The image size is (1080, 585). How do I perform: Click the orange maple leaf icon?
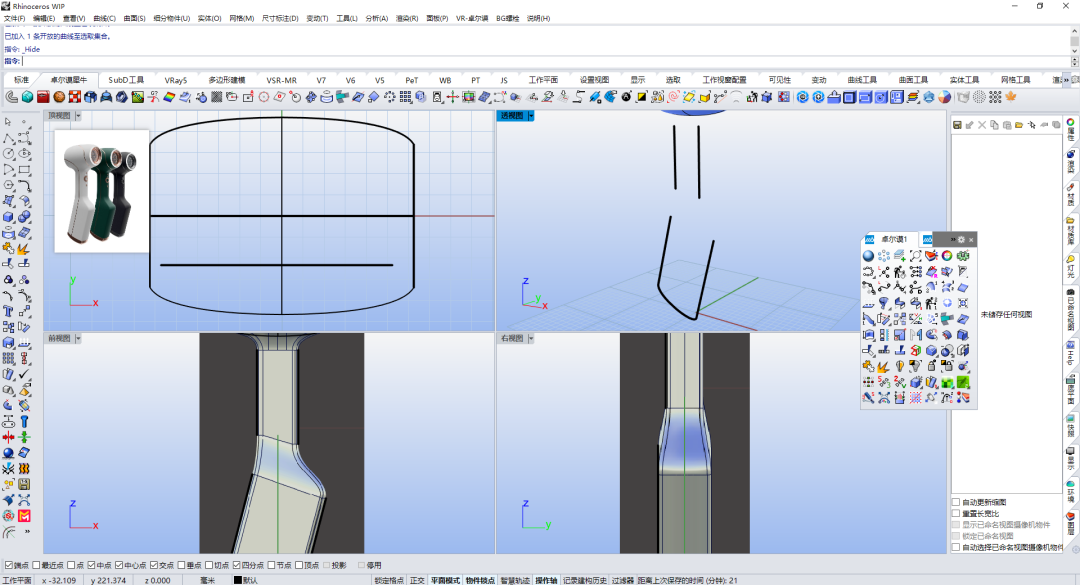pyautogui.click(x=1011, y=97)
